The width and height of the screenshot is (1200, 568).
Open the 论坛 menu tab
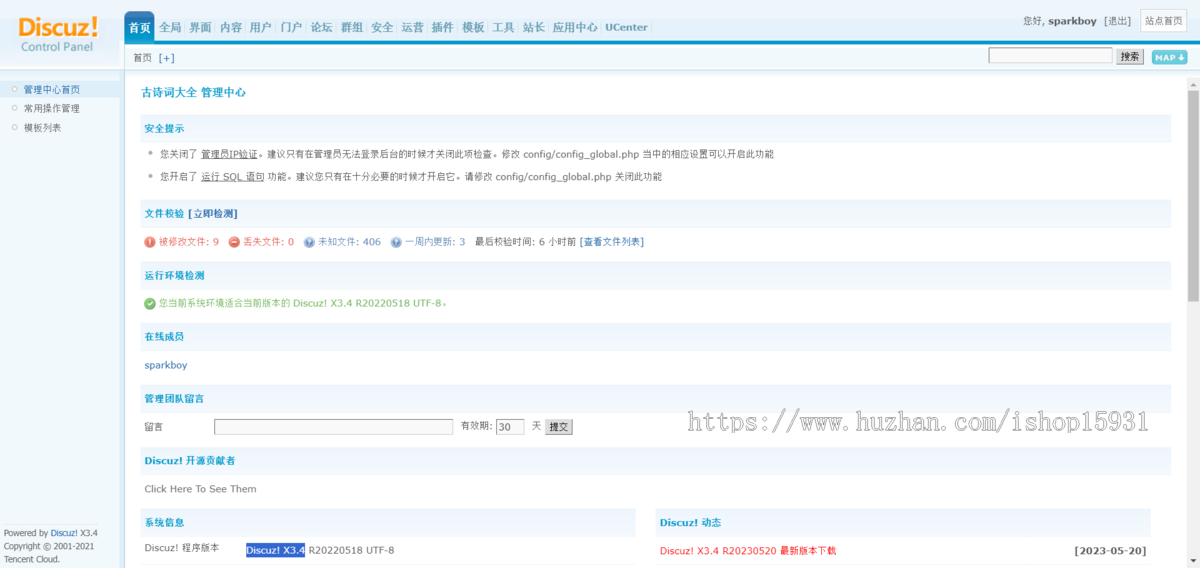[321, 27]
